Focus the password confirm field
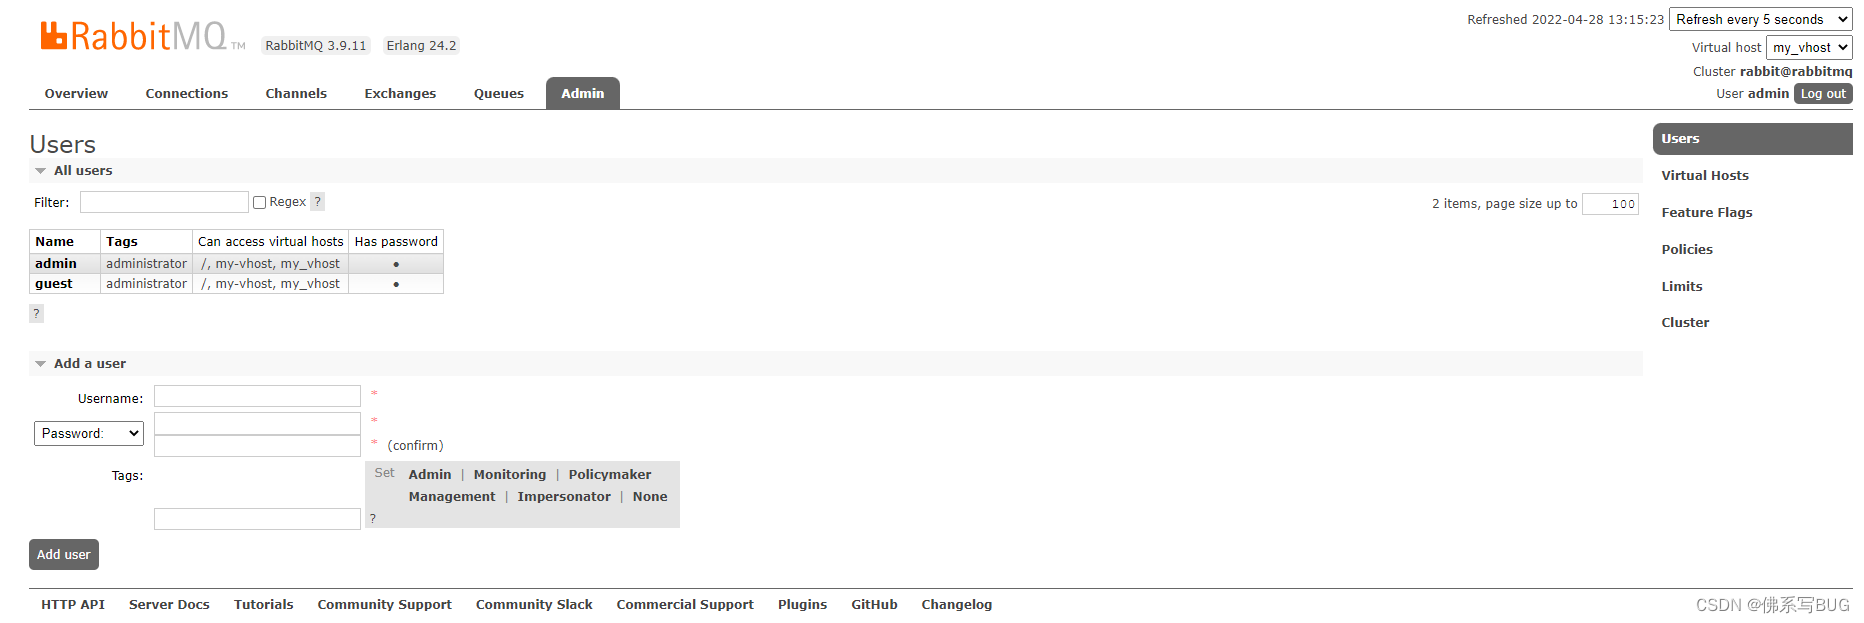 (257, 445)
